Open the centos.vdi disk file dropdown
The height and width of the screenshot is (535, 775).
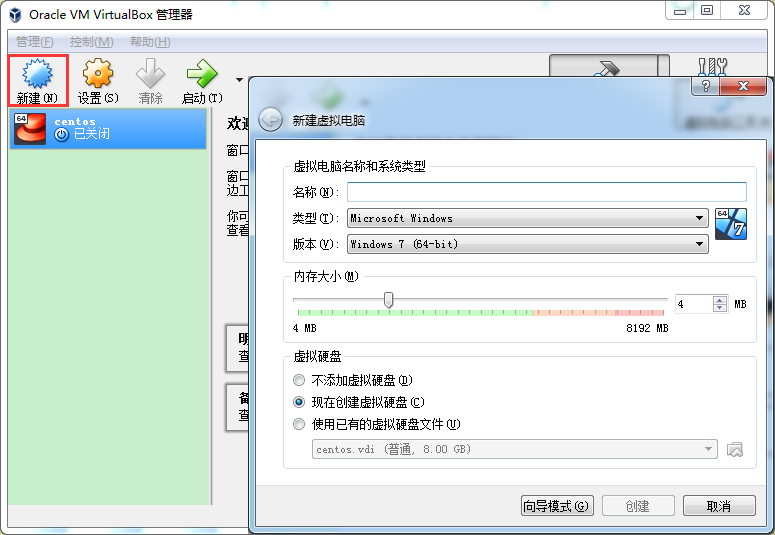[x=515, y=449]
